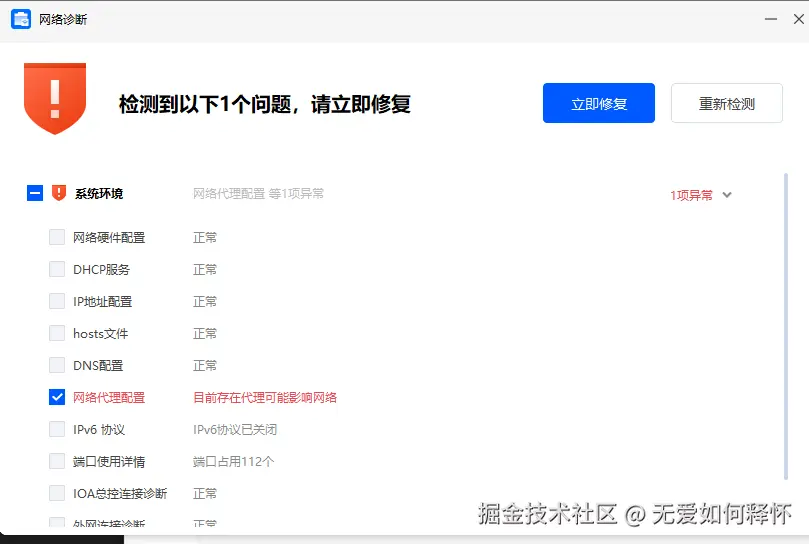
Task: Click the 网络代理配置 red item label
Action: pyautogui.click(x=109, y=397)
